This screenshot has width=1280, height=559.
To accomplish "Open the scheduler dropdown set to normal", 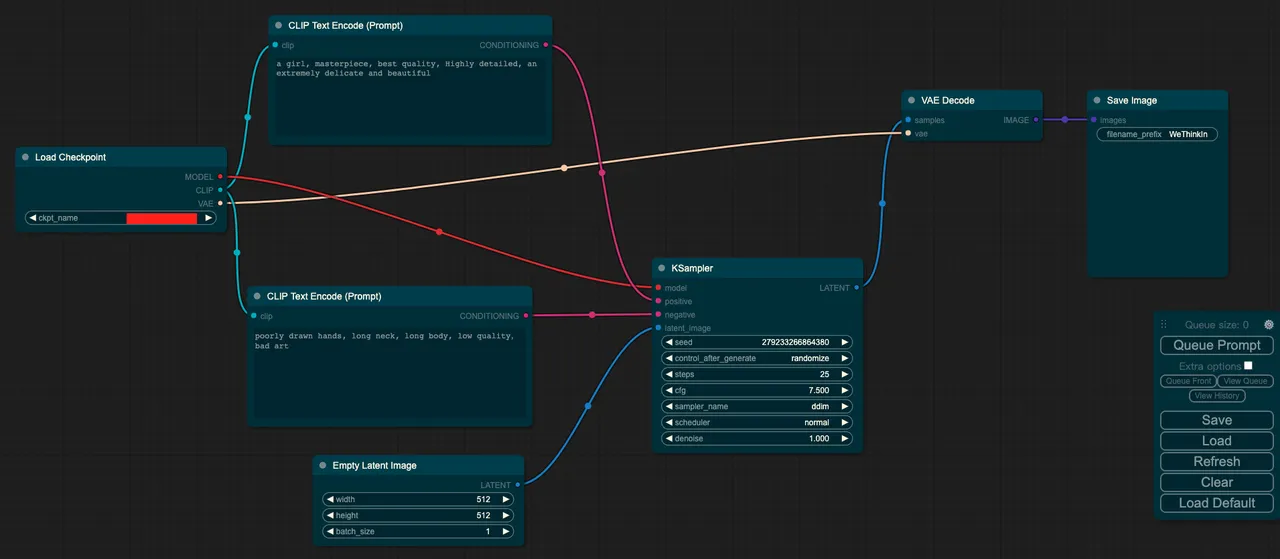I will pyautogui.click(x=757, y=423).
